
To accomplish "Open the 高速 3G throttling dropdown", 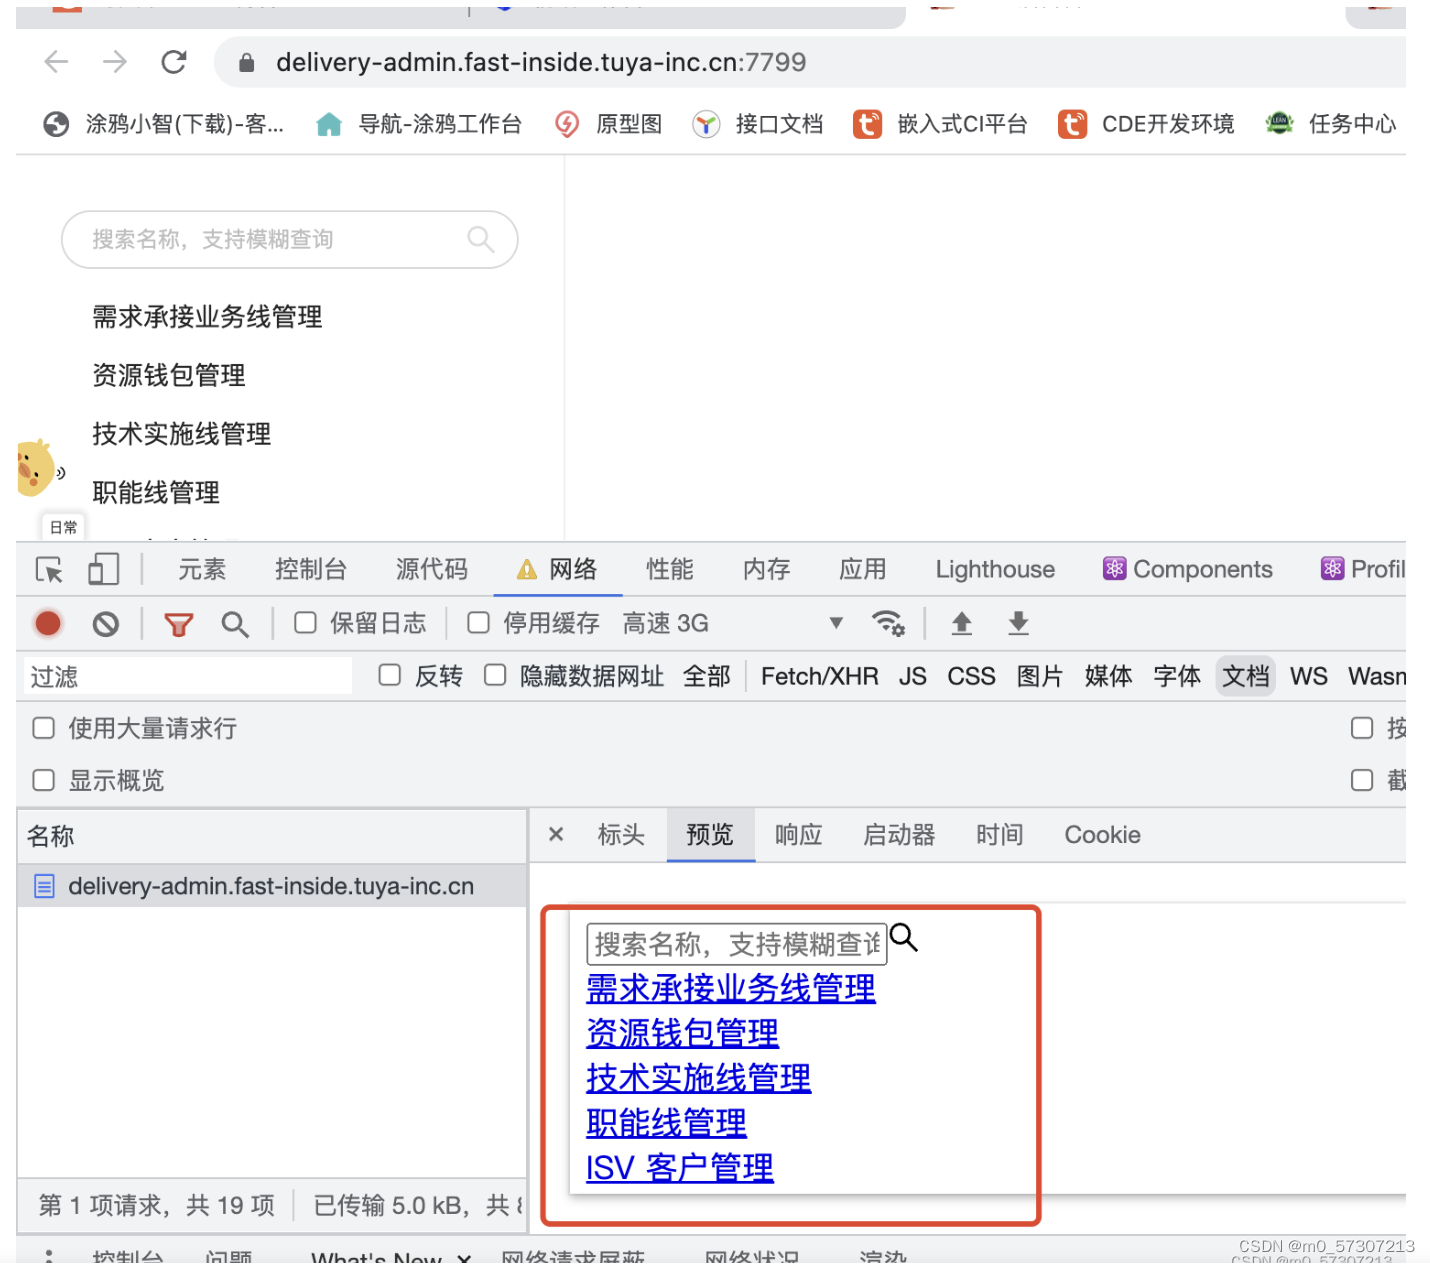I will (x=733, y=624).
